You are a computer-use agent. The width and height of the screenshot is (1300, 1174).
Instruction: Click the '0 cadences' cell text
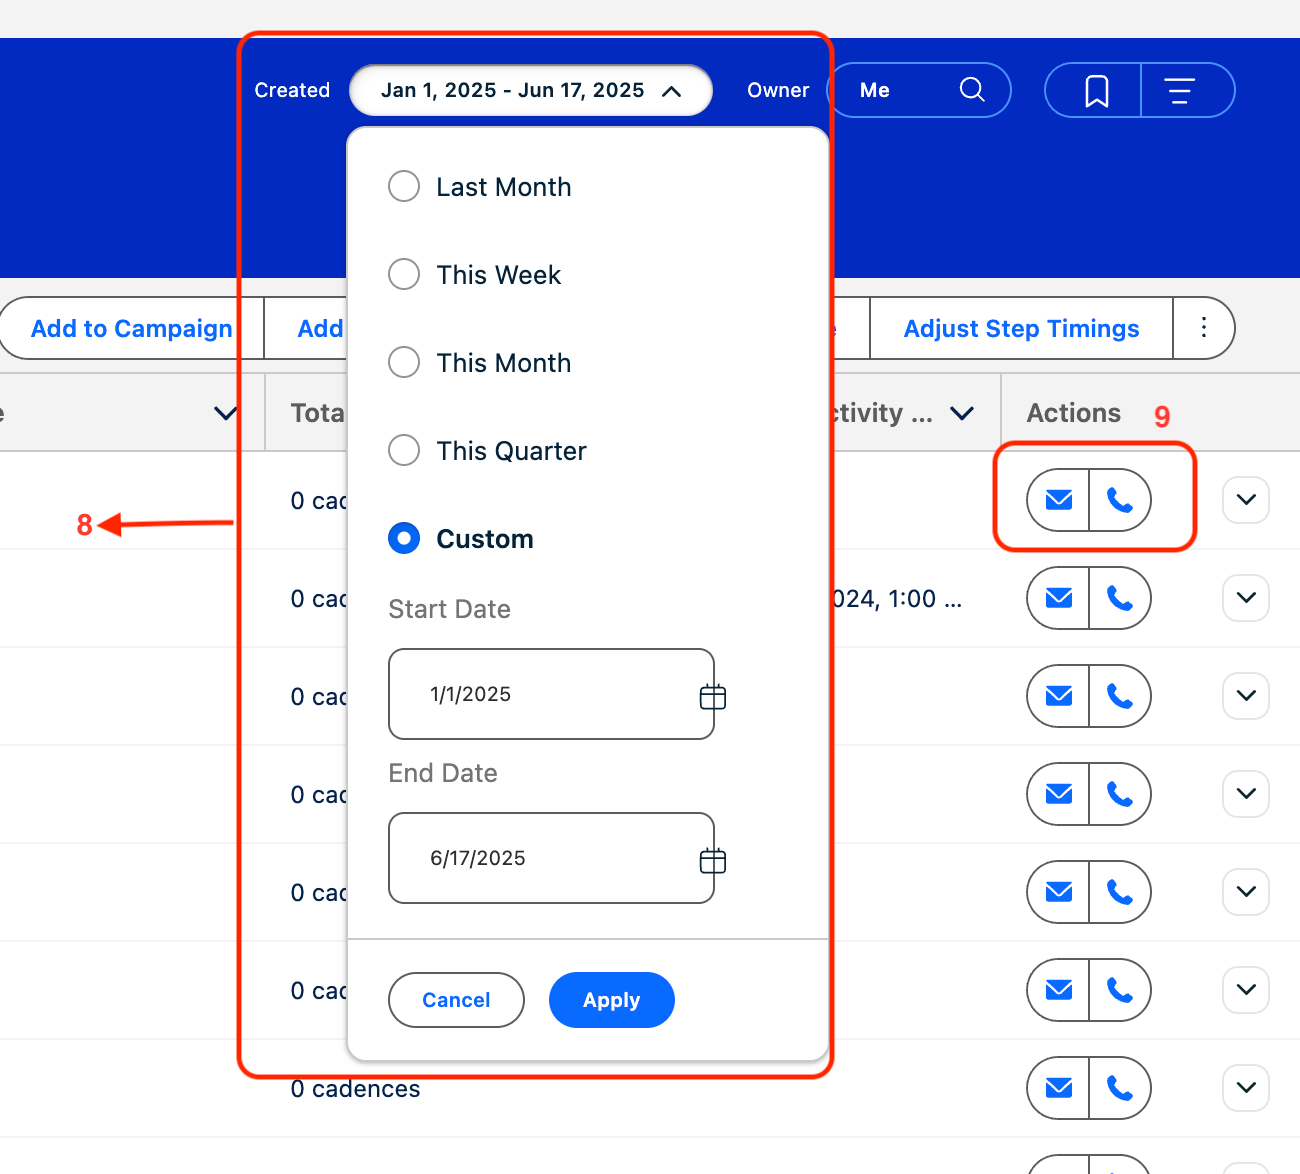[355, 1089]
